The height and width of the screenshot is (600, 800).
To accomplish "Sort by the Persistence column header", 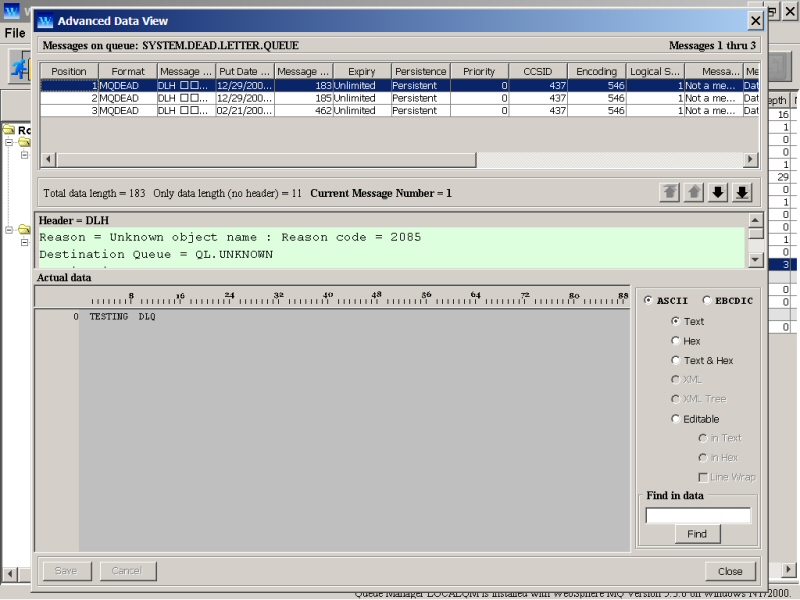I will pos(420,71).
